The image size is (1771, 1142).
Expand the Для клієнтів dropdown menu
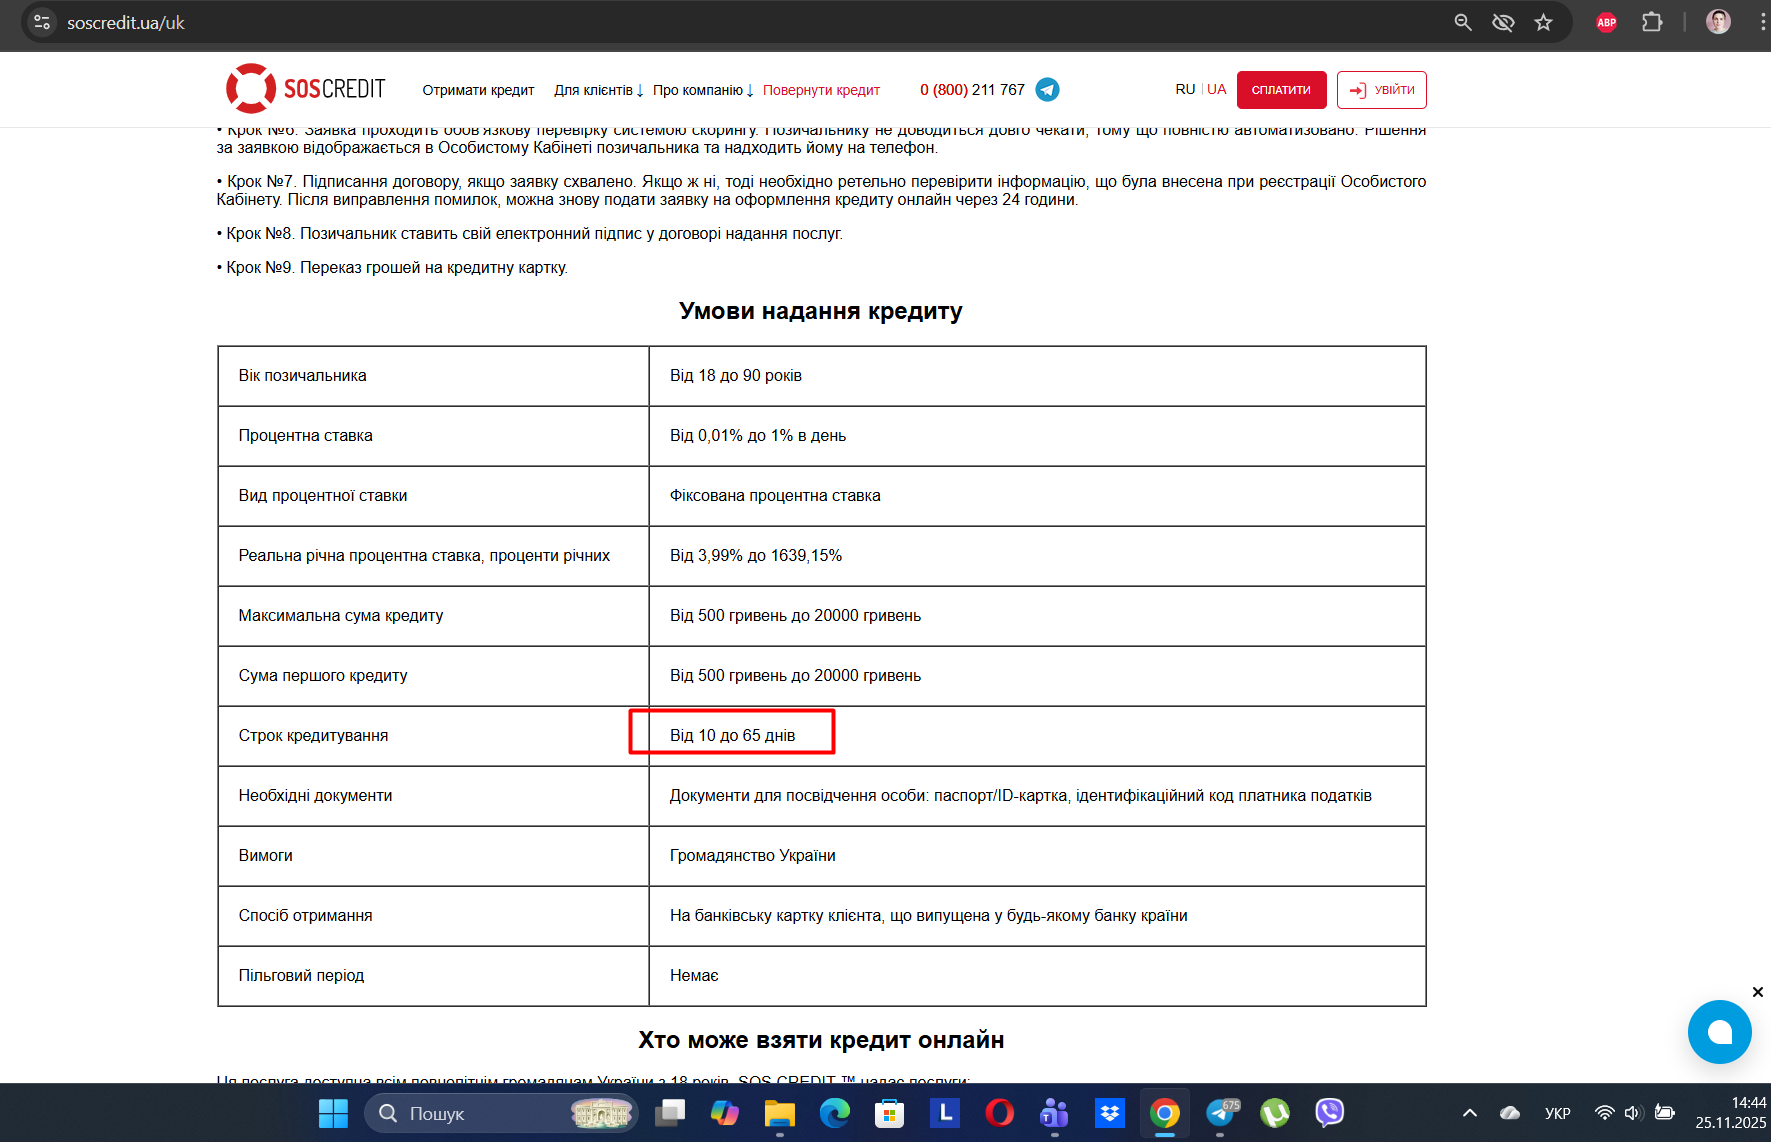[x=599, y=90]
